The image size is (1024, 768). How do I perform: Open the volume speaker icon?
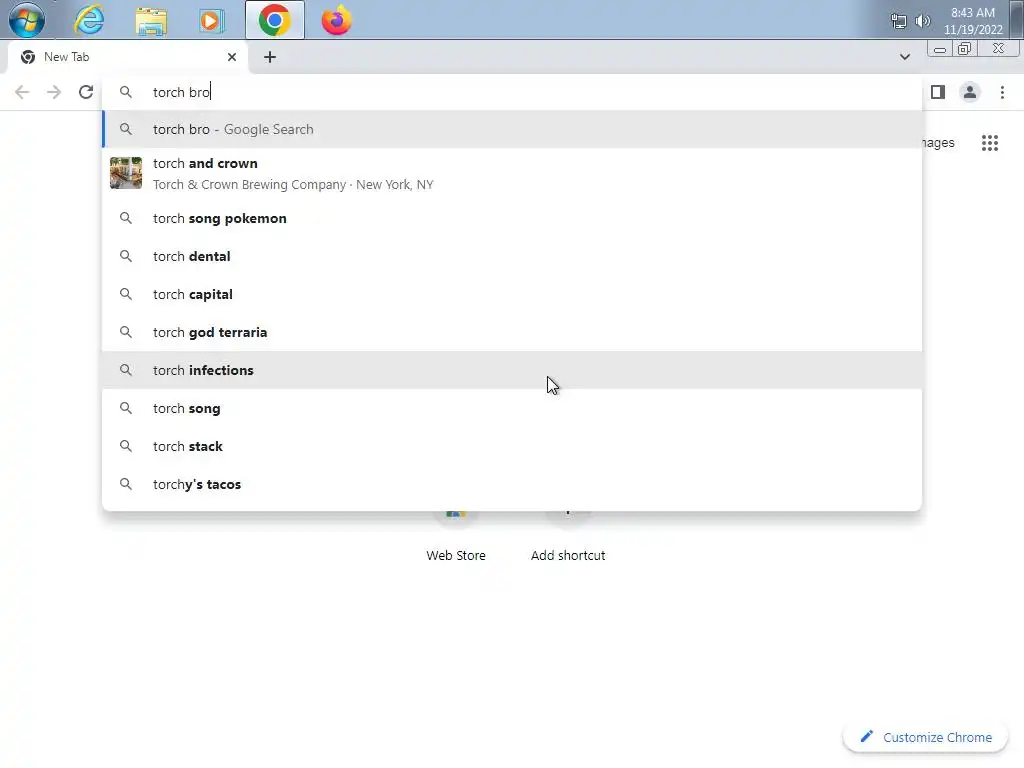click(922, 21)
